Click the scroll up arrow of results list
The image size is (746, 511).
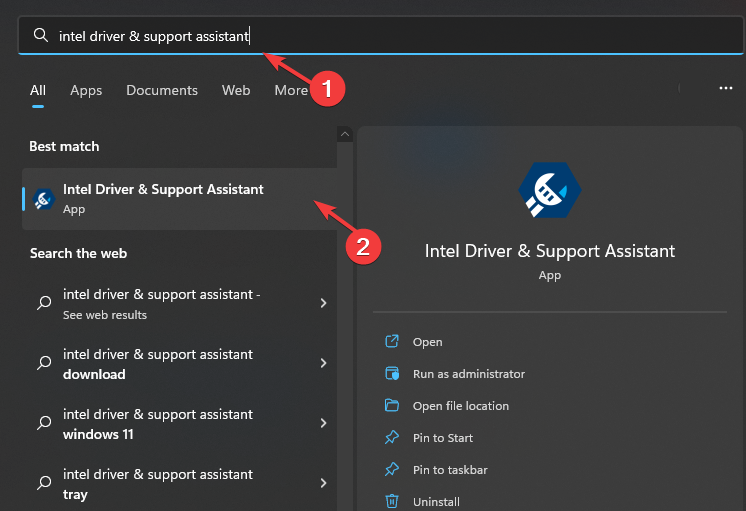click(x=345, y=134)
